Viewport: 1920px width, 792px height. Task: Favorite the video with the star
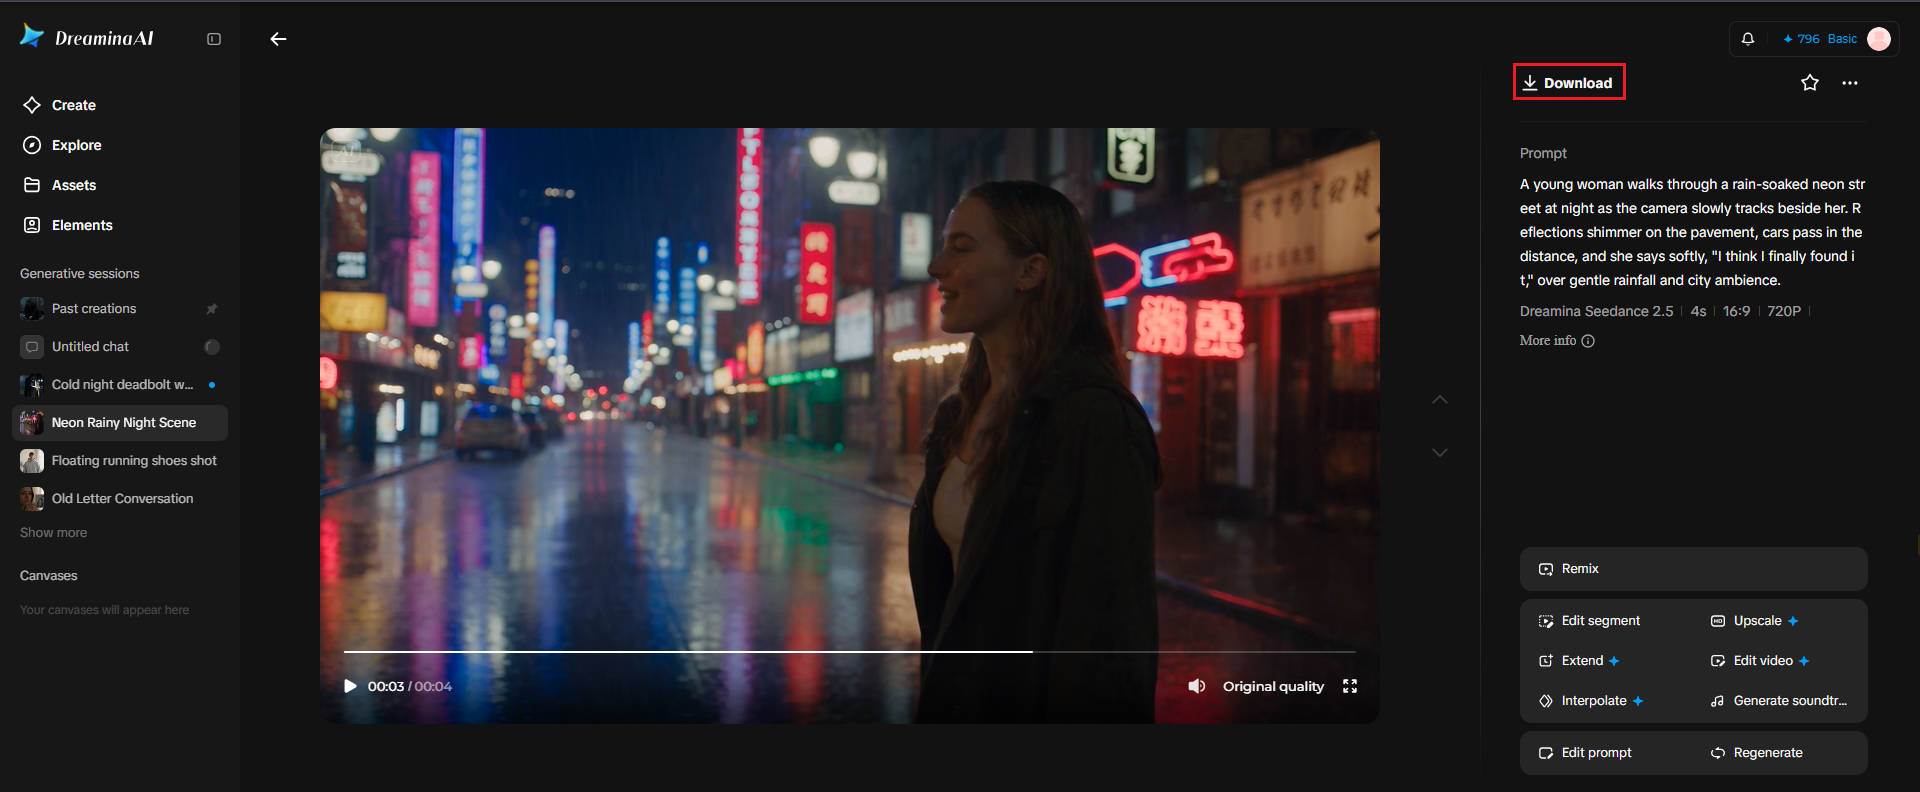pos(1810,83)
